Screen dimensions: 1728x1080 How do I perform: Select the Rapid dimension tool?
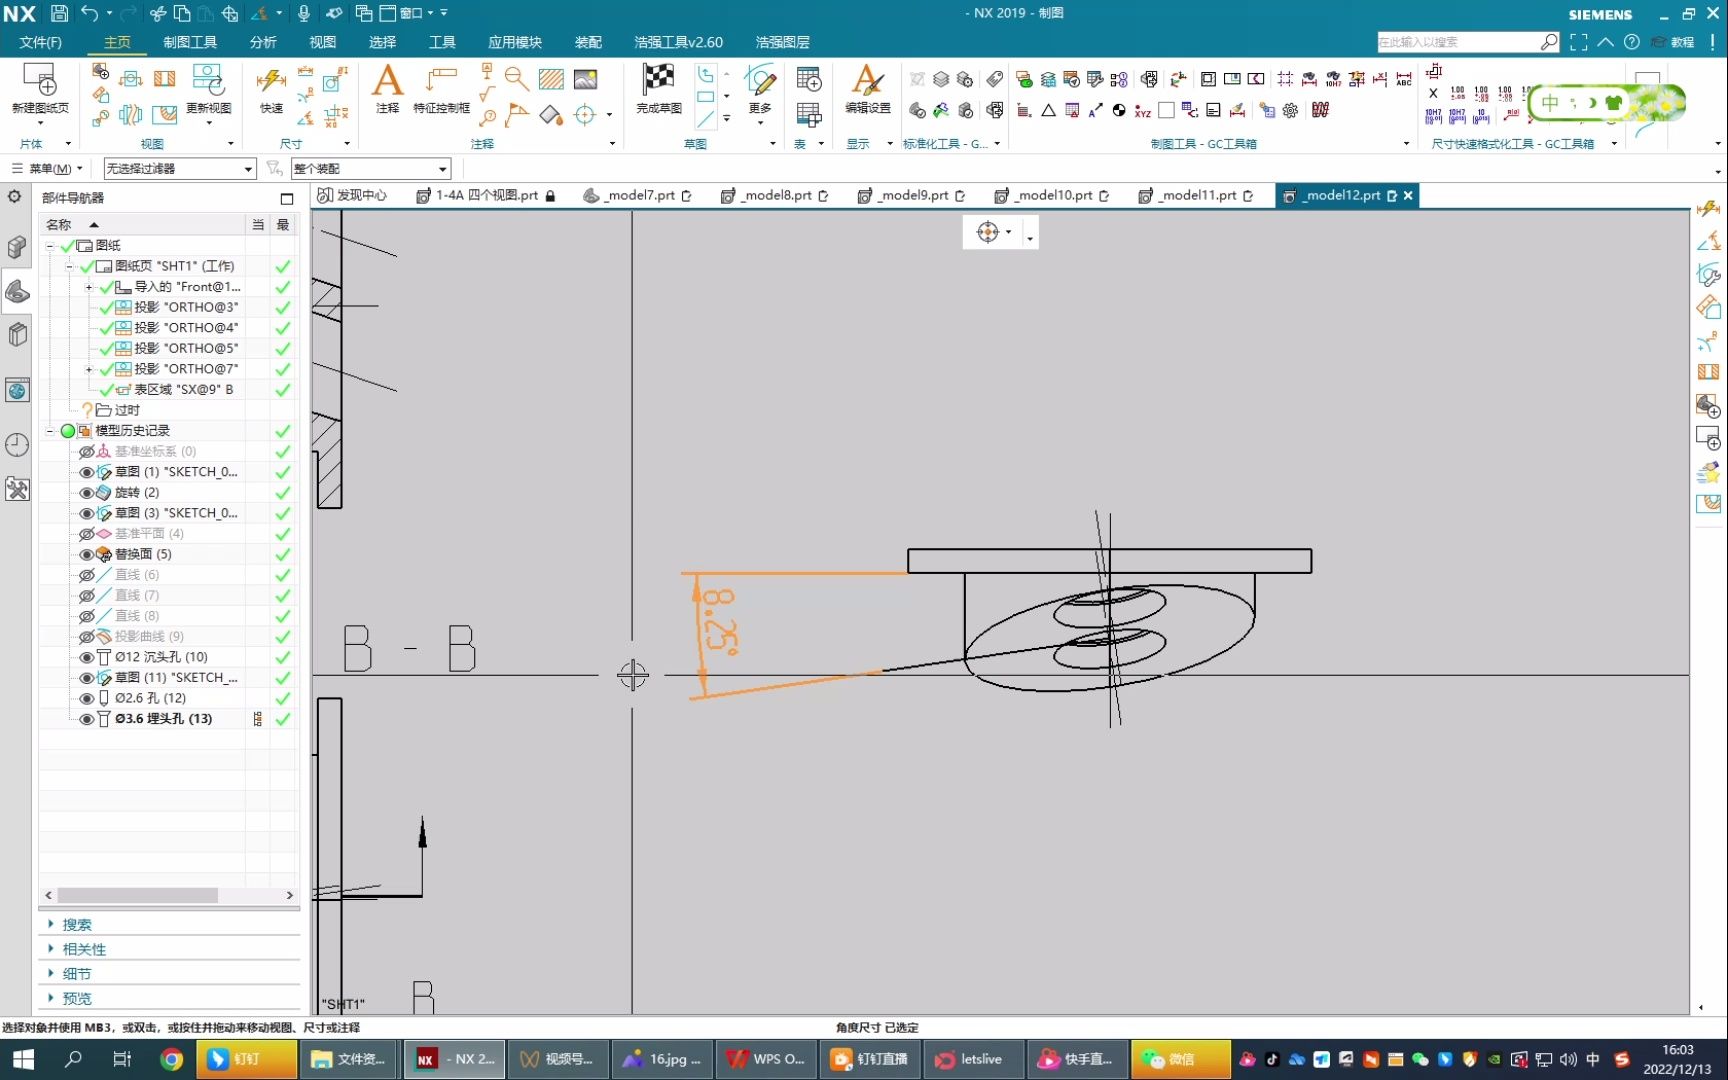[271, 80]
